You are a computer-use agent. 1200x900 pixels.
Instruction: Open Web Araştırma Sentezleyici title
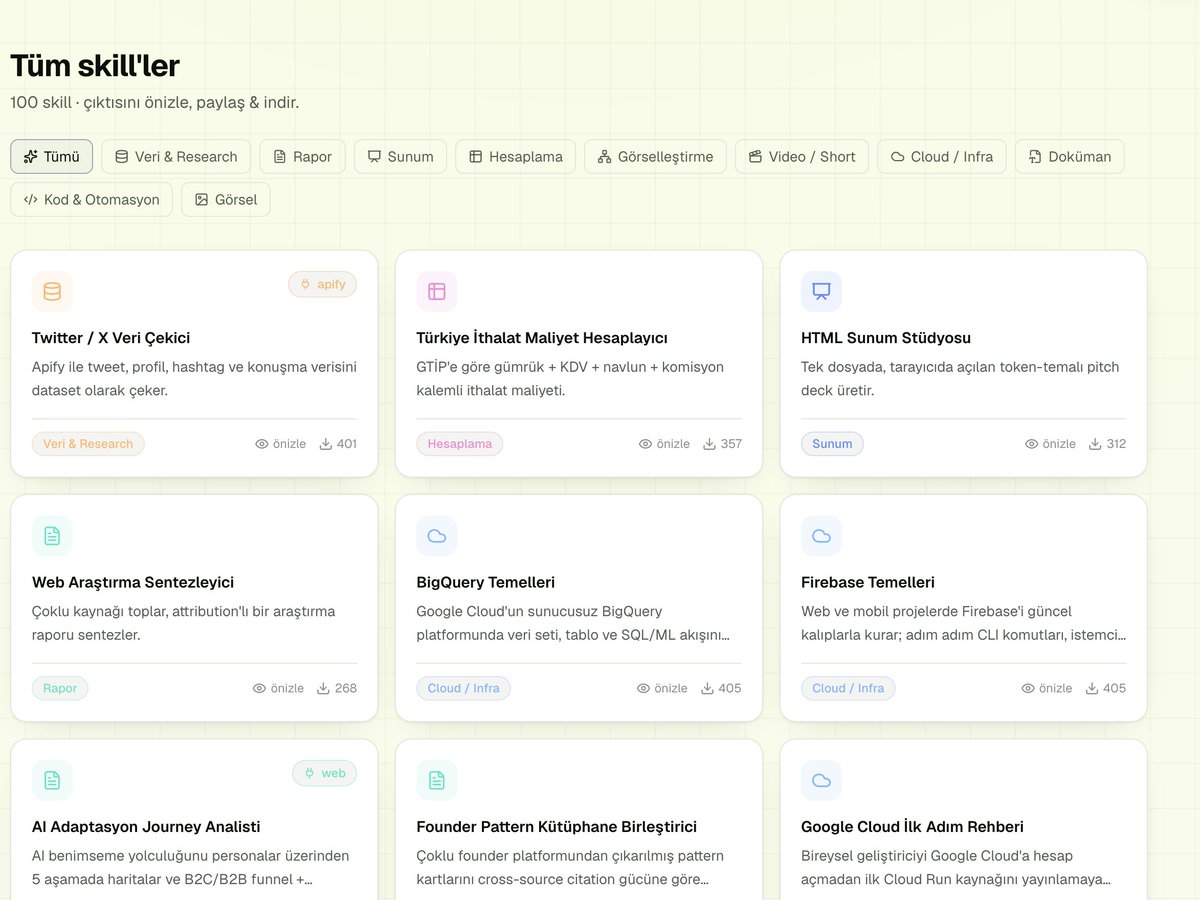point(133,582)
